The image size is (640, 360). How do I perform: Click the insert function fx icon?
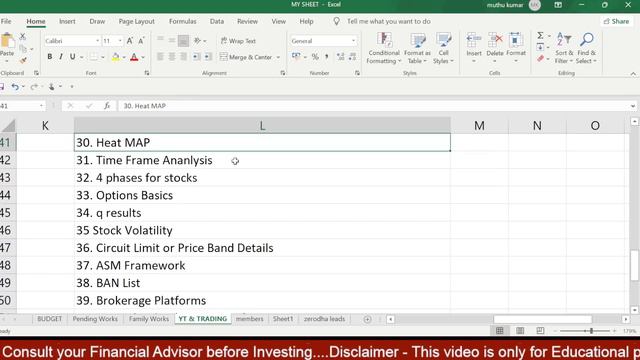(107, 106)
